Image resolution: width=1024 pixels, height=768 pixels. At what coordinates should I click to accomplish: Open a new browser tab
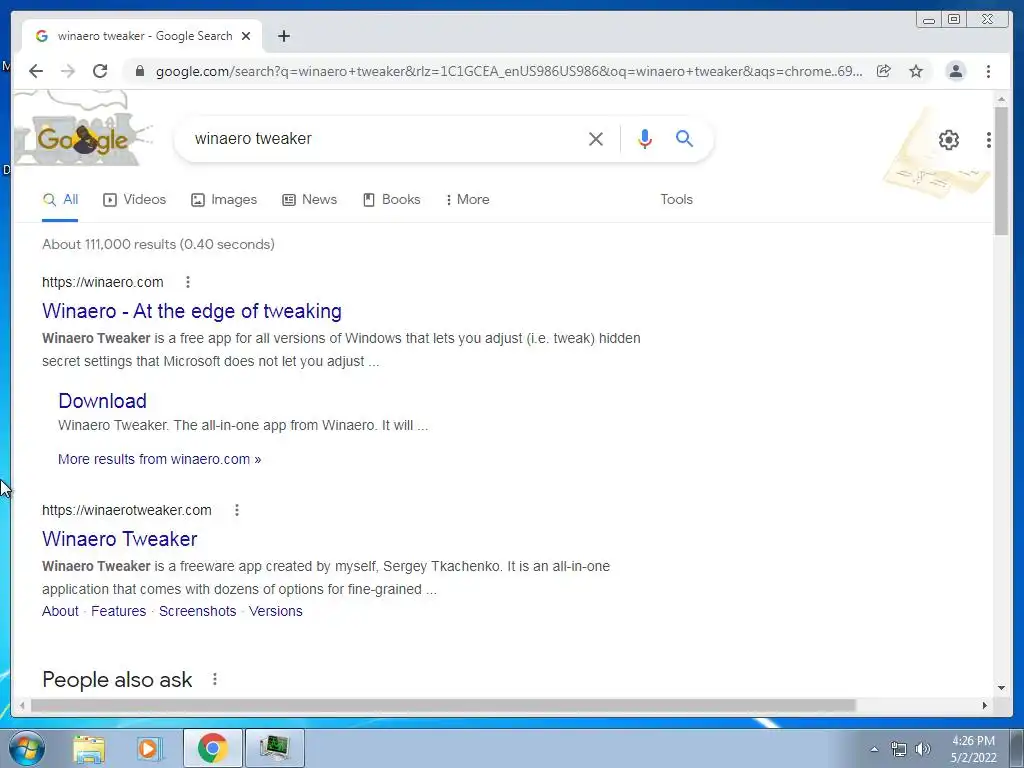click(283, 36)
